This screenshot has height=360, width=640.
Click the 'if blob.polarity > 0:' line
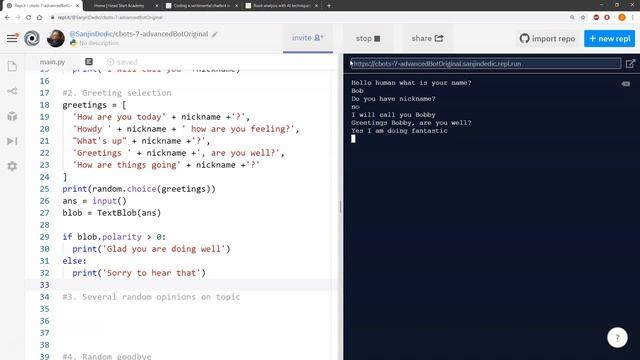tap(114, 237)
